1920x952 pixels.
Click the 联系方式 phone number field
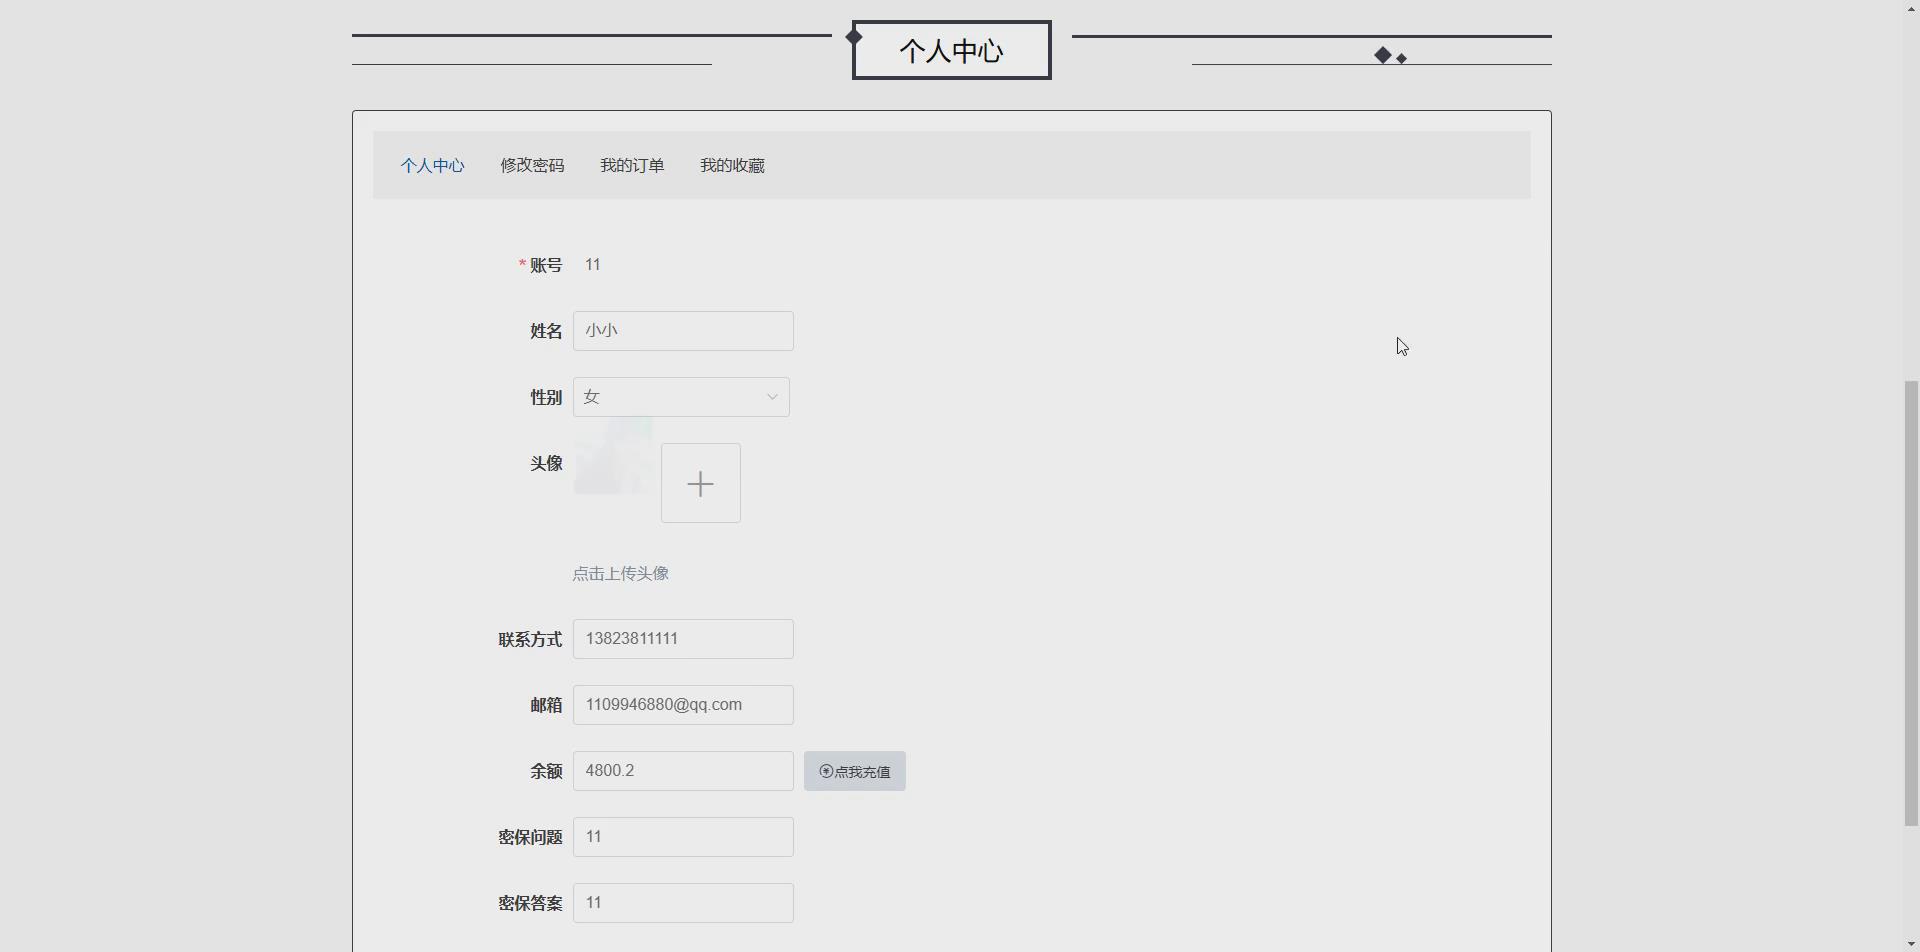click(x=683, y=638)
